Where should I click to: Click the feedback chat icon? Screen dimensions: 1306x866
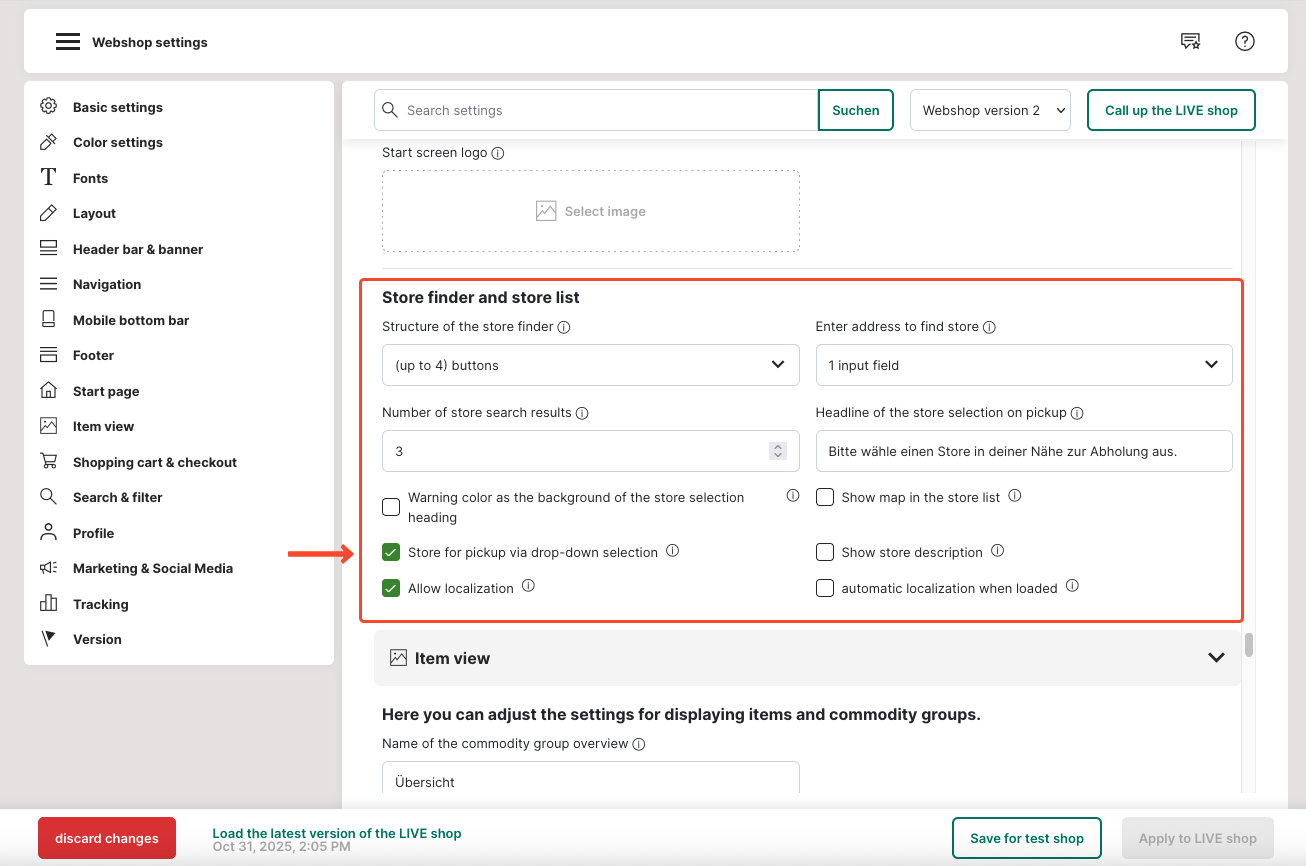[1190, 41]
